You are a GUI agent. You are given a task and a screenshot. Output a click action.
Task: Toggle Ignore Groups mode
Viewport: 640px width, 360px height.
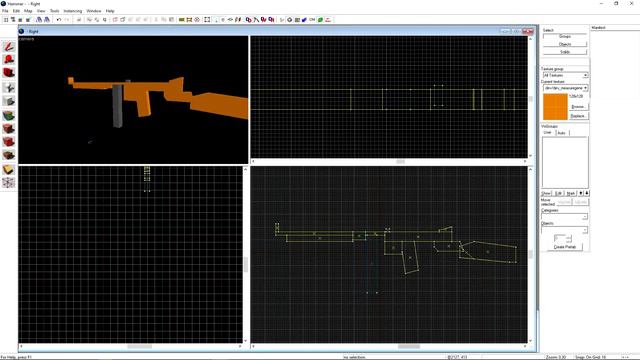point(105,20)
